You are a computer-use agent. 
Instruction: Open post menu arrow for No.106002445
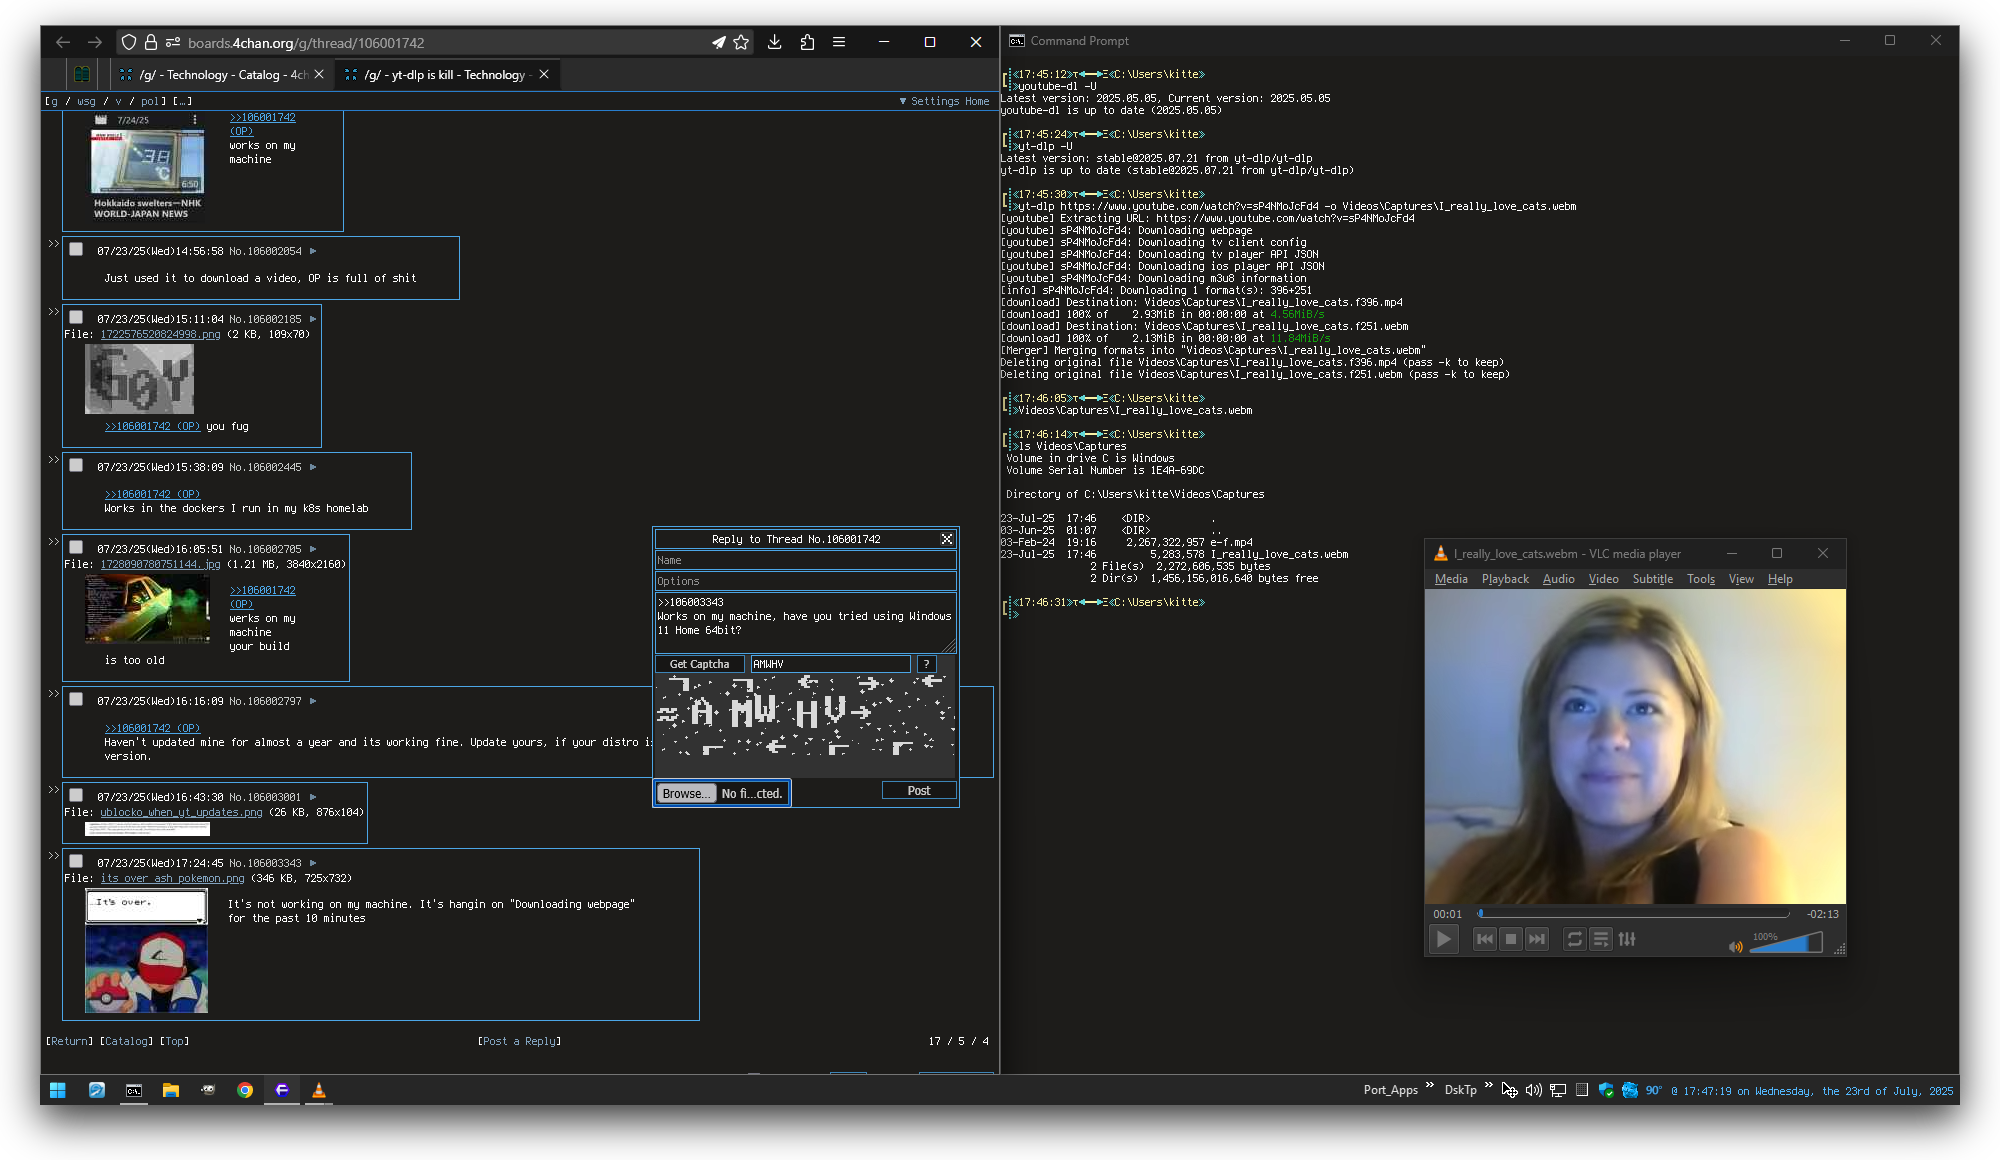pyautogui.click(x=313, y=467)
